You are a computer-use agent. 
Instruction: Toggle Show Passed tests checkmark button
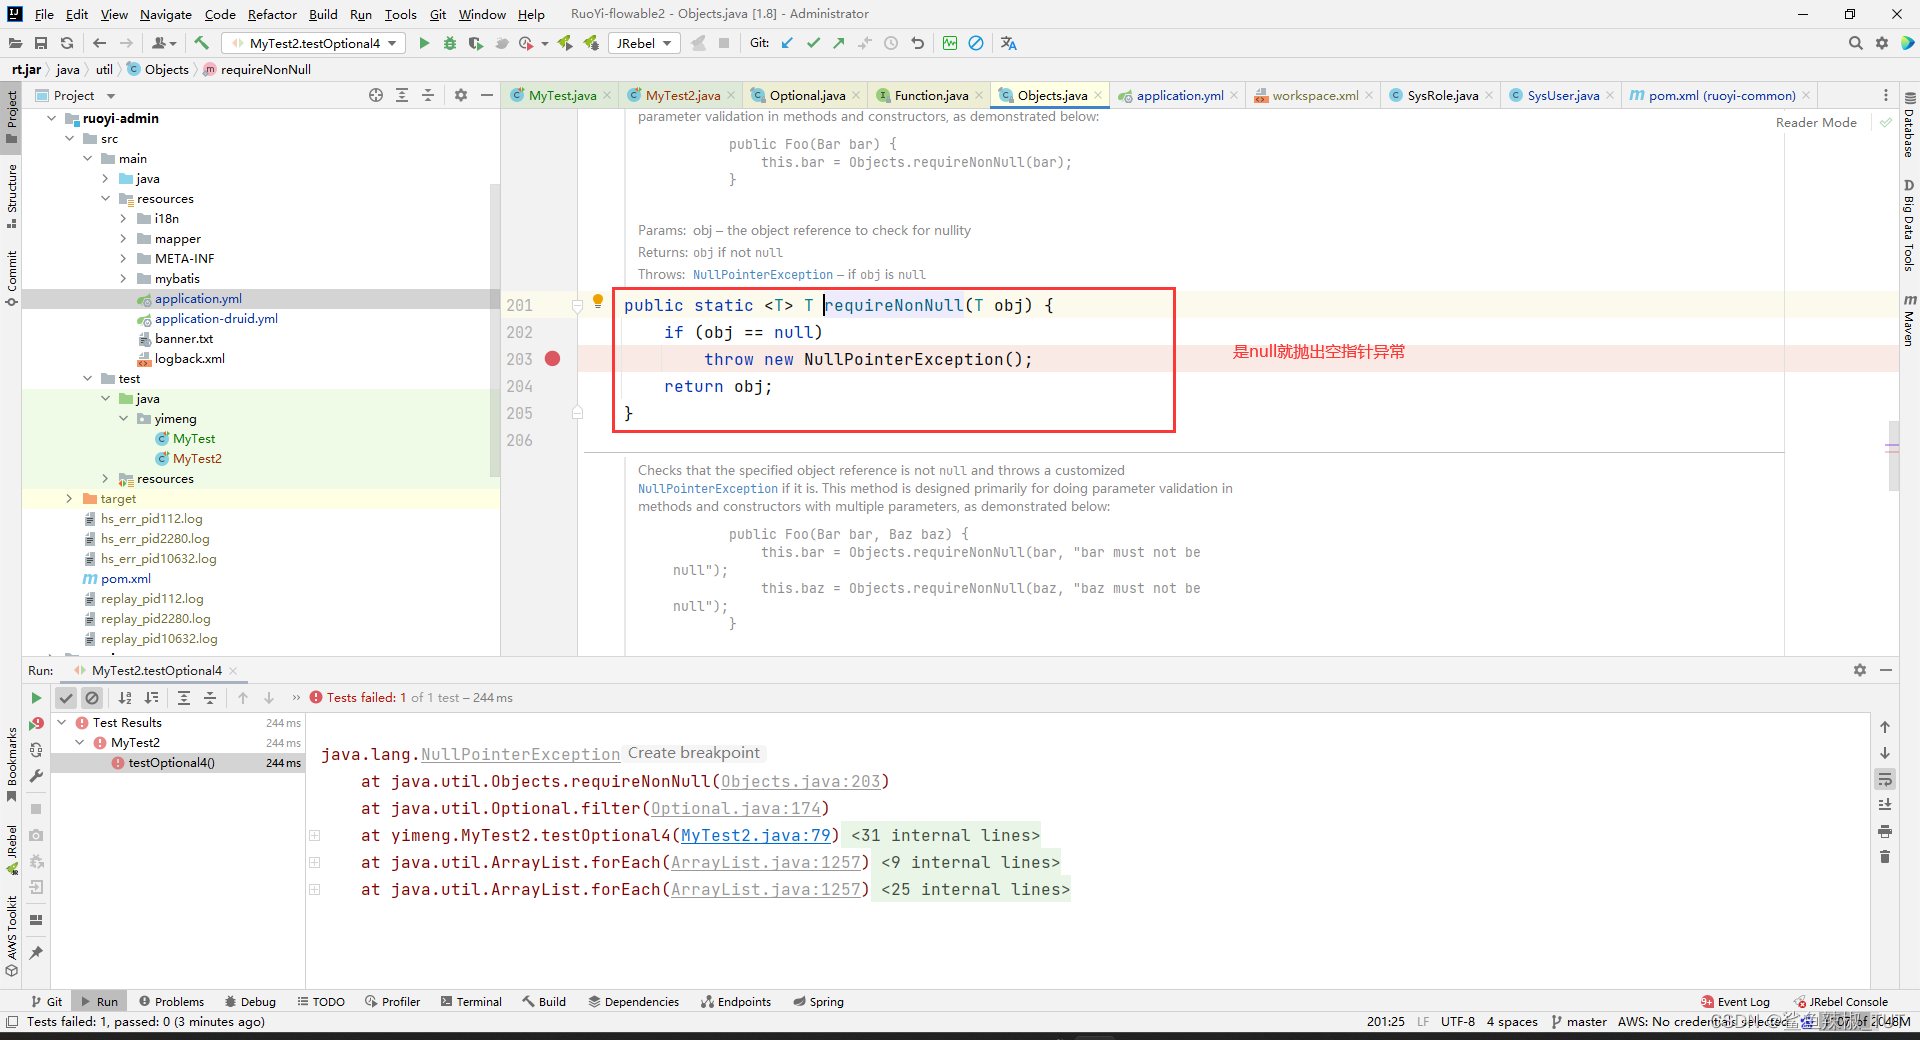[66, 698]
